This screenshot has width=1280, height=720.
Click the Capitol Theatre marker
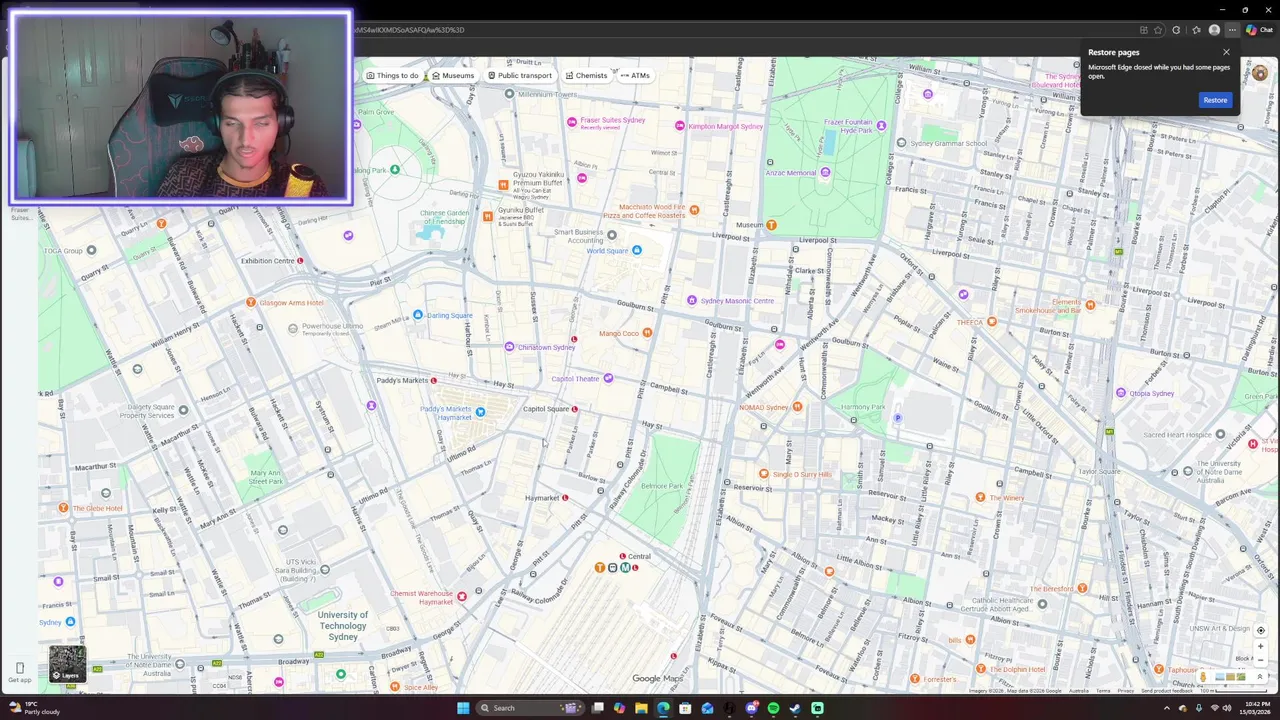(x=608, y=379)
